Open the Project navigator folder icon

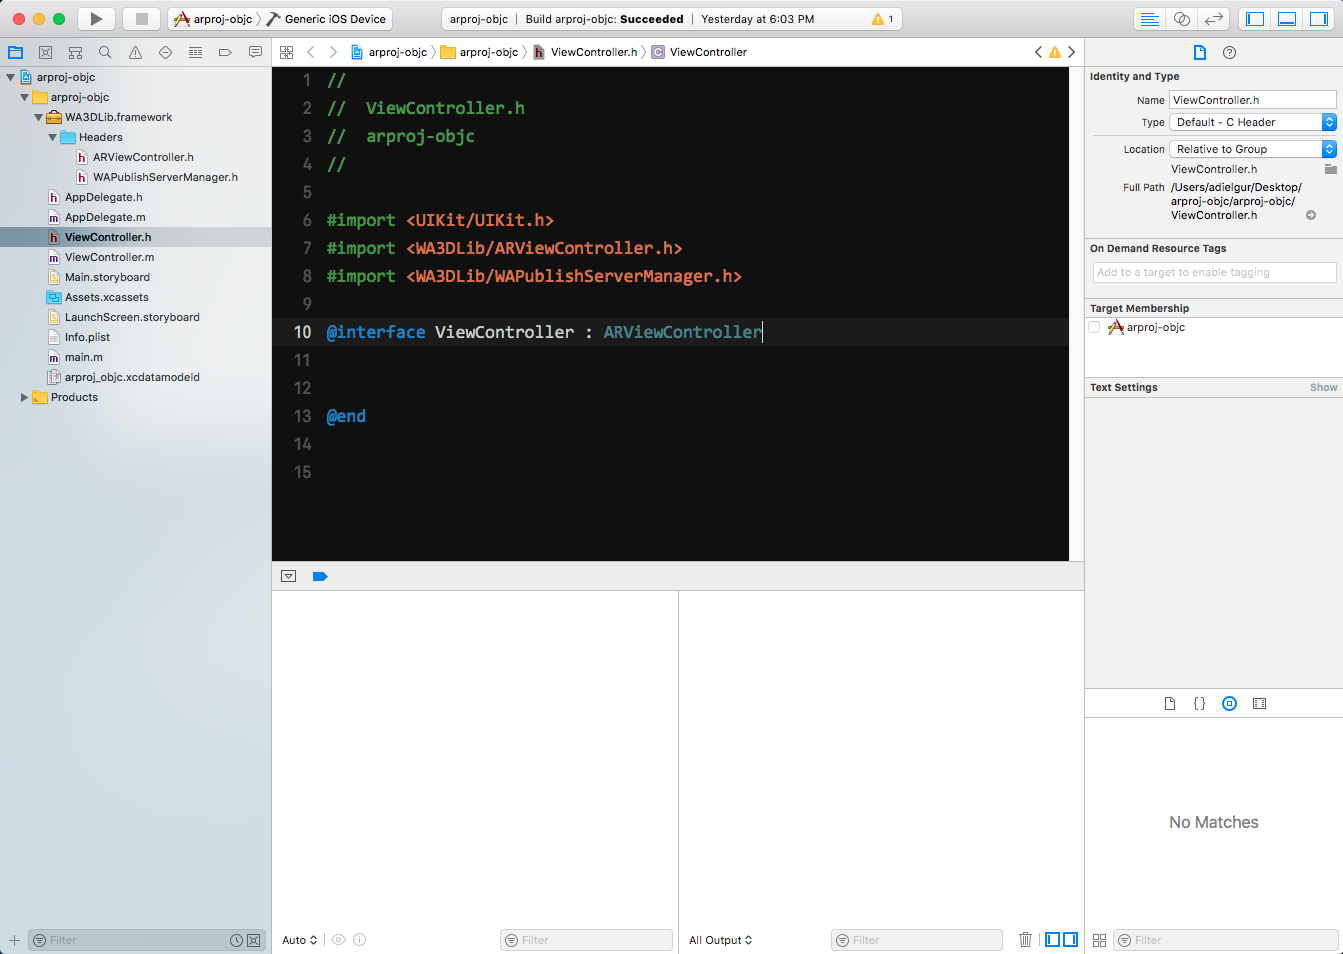(x=16, y=52)
